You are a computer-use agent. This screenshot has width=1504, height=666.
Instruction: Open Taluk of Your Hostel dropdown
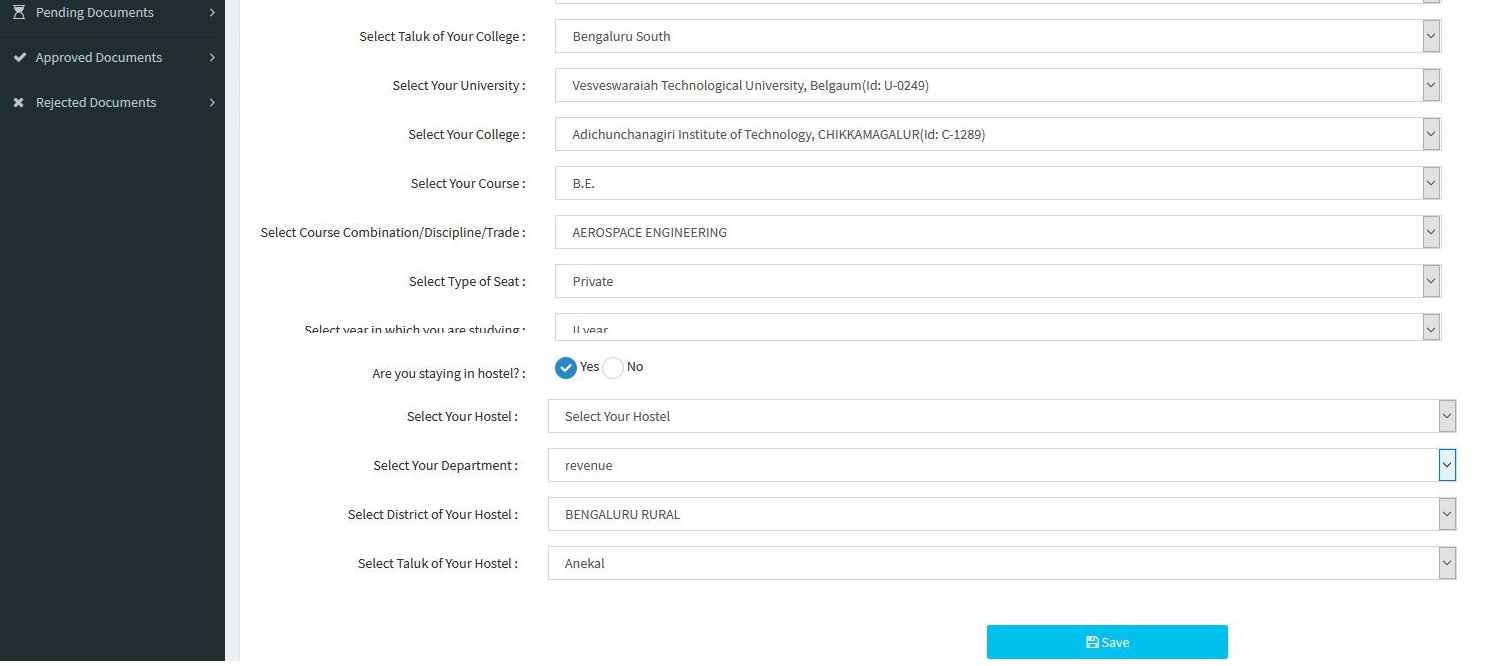pos(1002,563)
